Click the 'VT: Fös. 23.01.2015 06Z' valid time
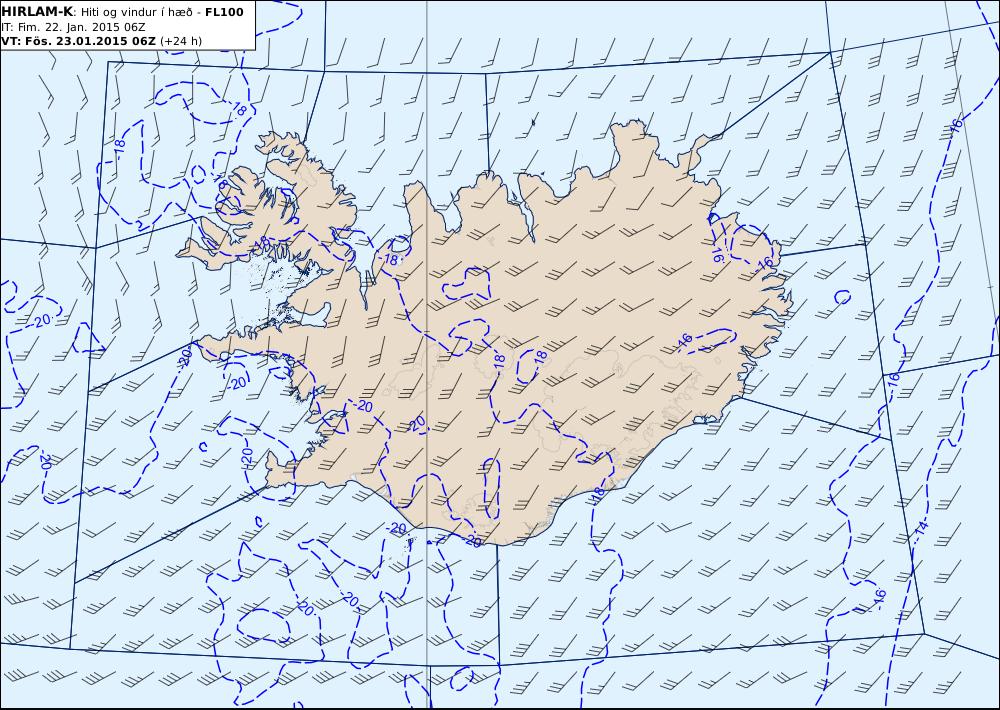 78,41
